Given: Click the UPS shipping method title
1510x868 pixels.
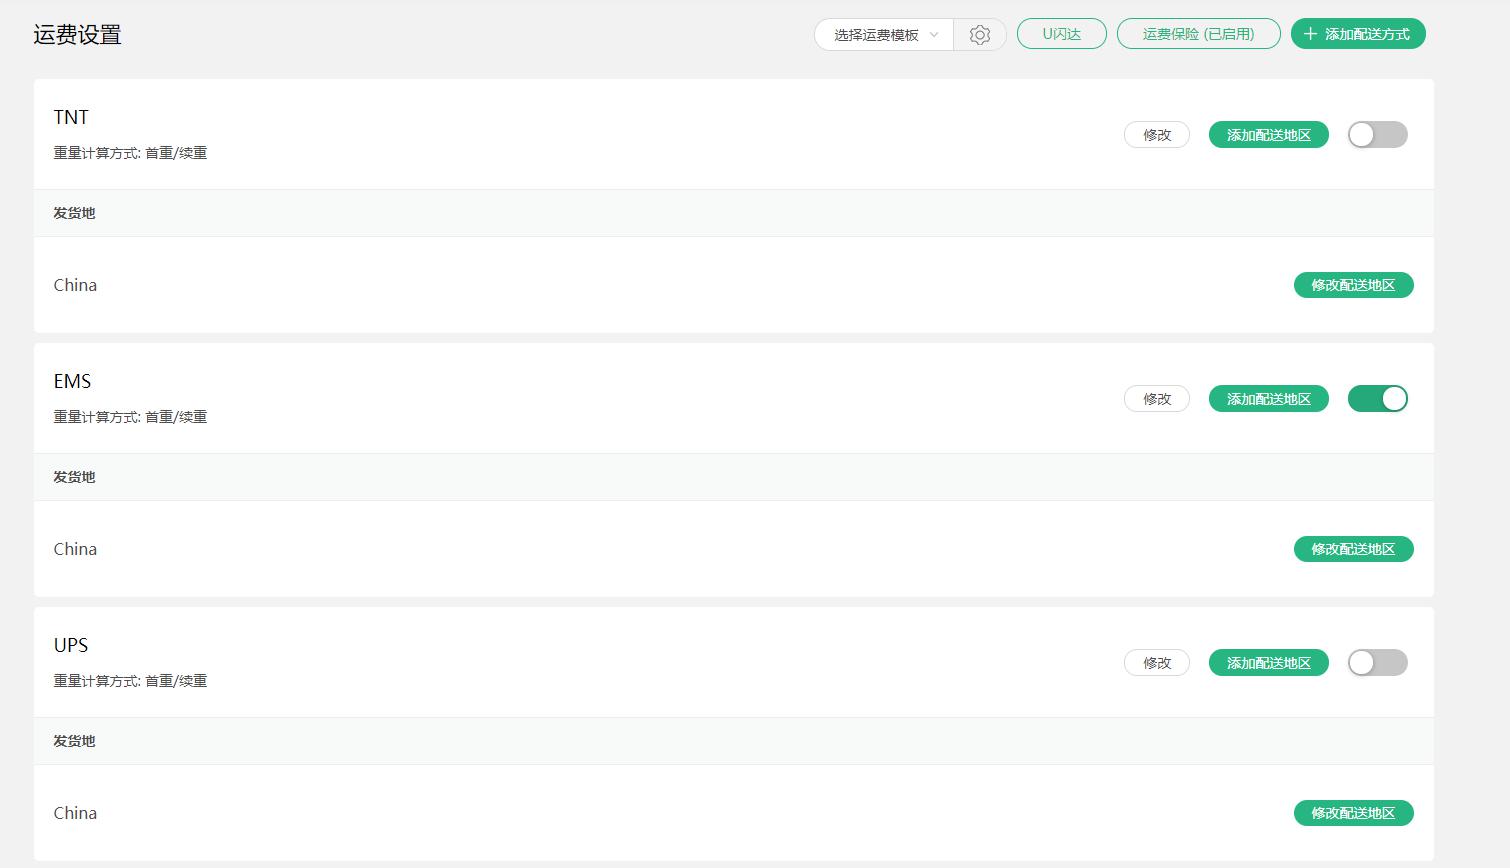Looking at the screenshot, I should pyautogui.click(x=71, y=645).
